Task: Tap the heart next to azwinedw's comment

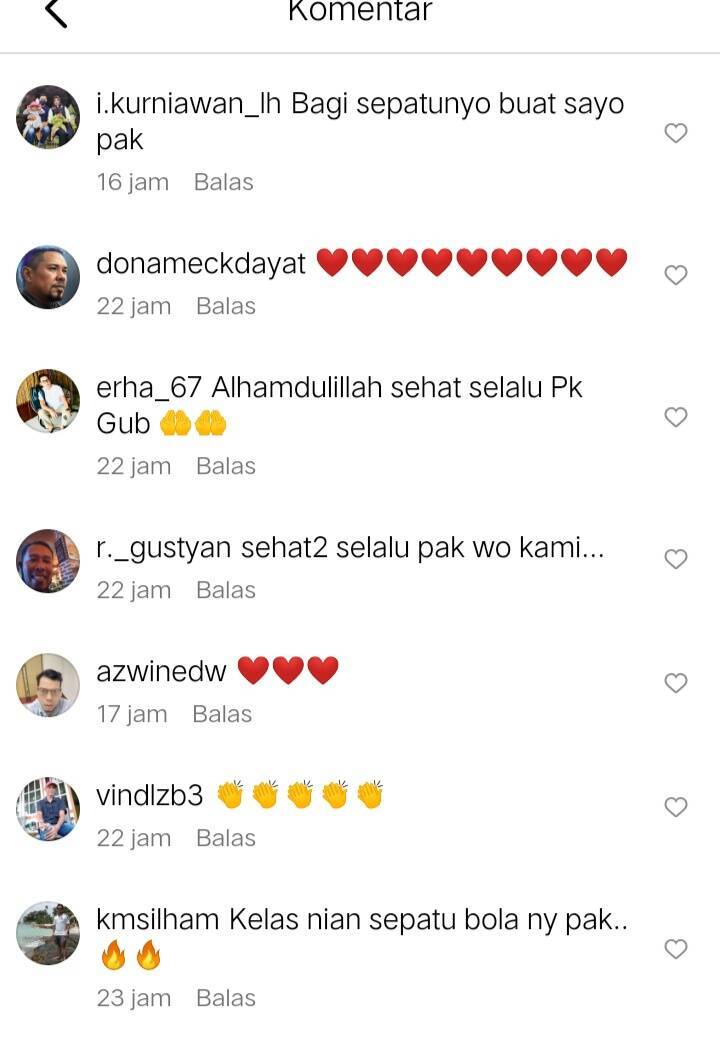Action: pyautogui.click(x=676, y=683)
